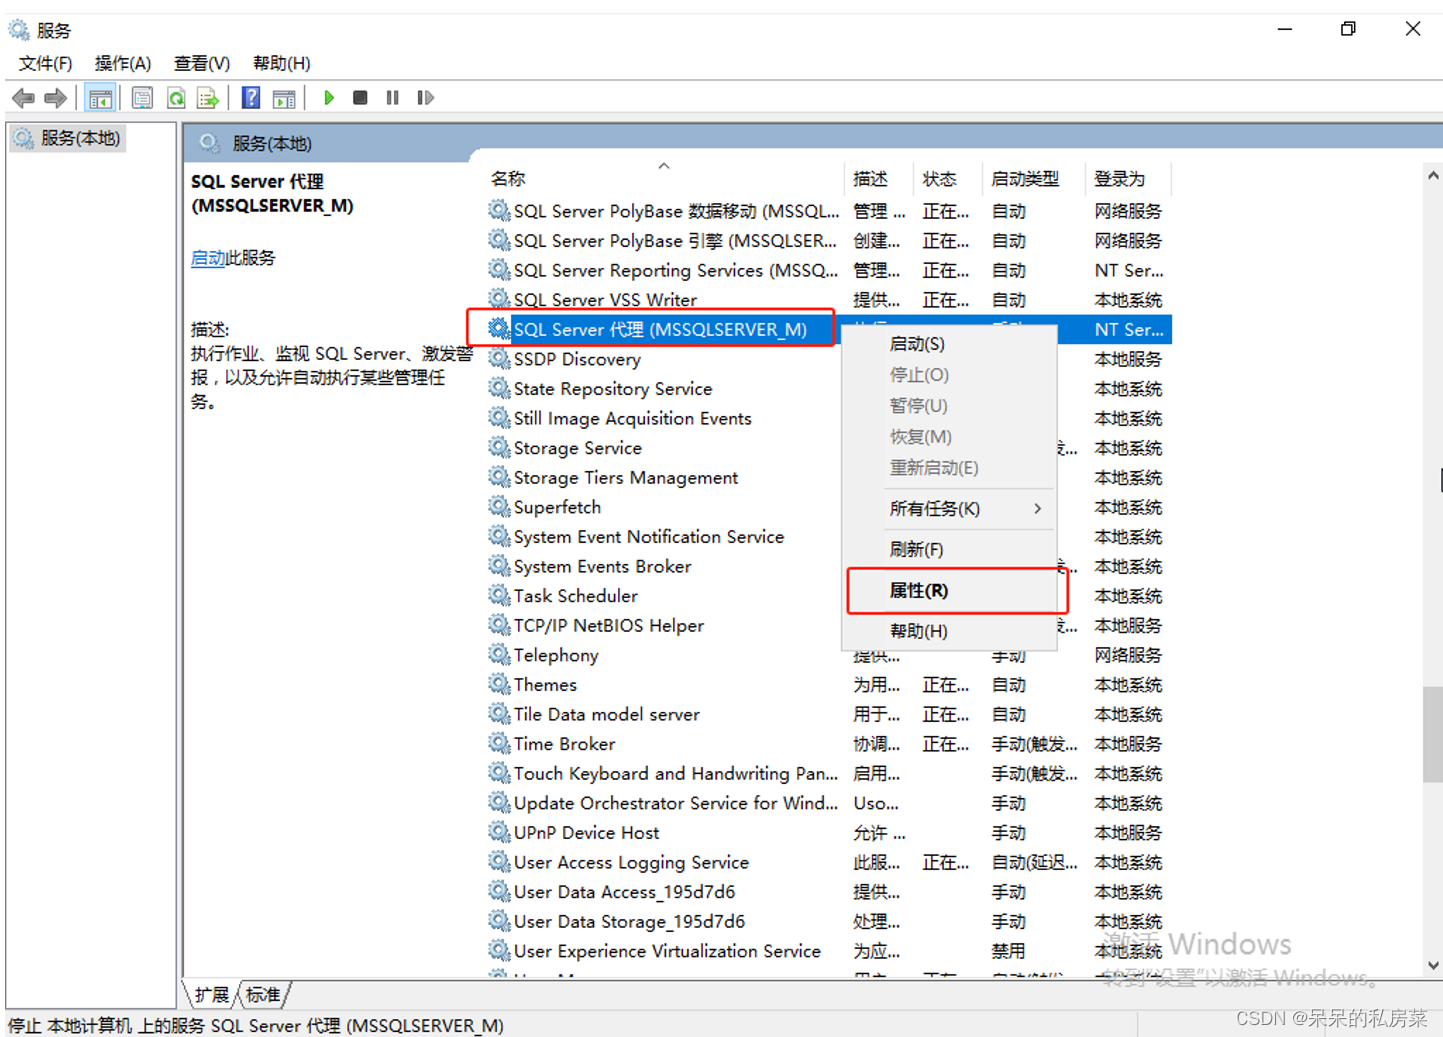Click the green Refresh toolbar icon
1443x1037 pixels.
176,98
